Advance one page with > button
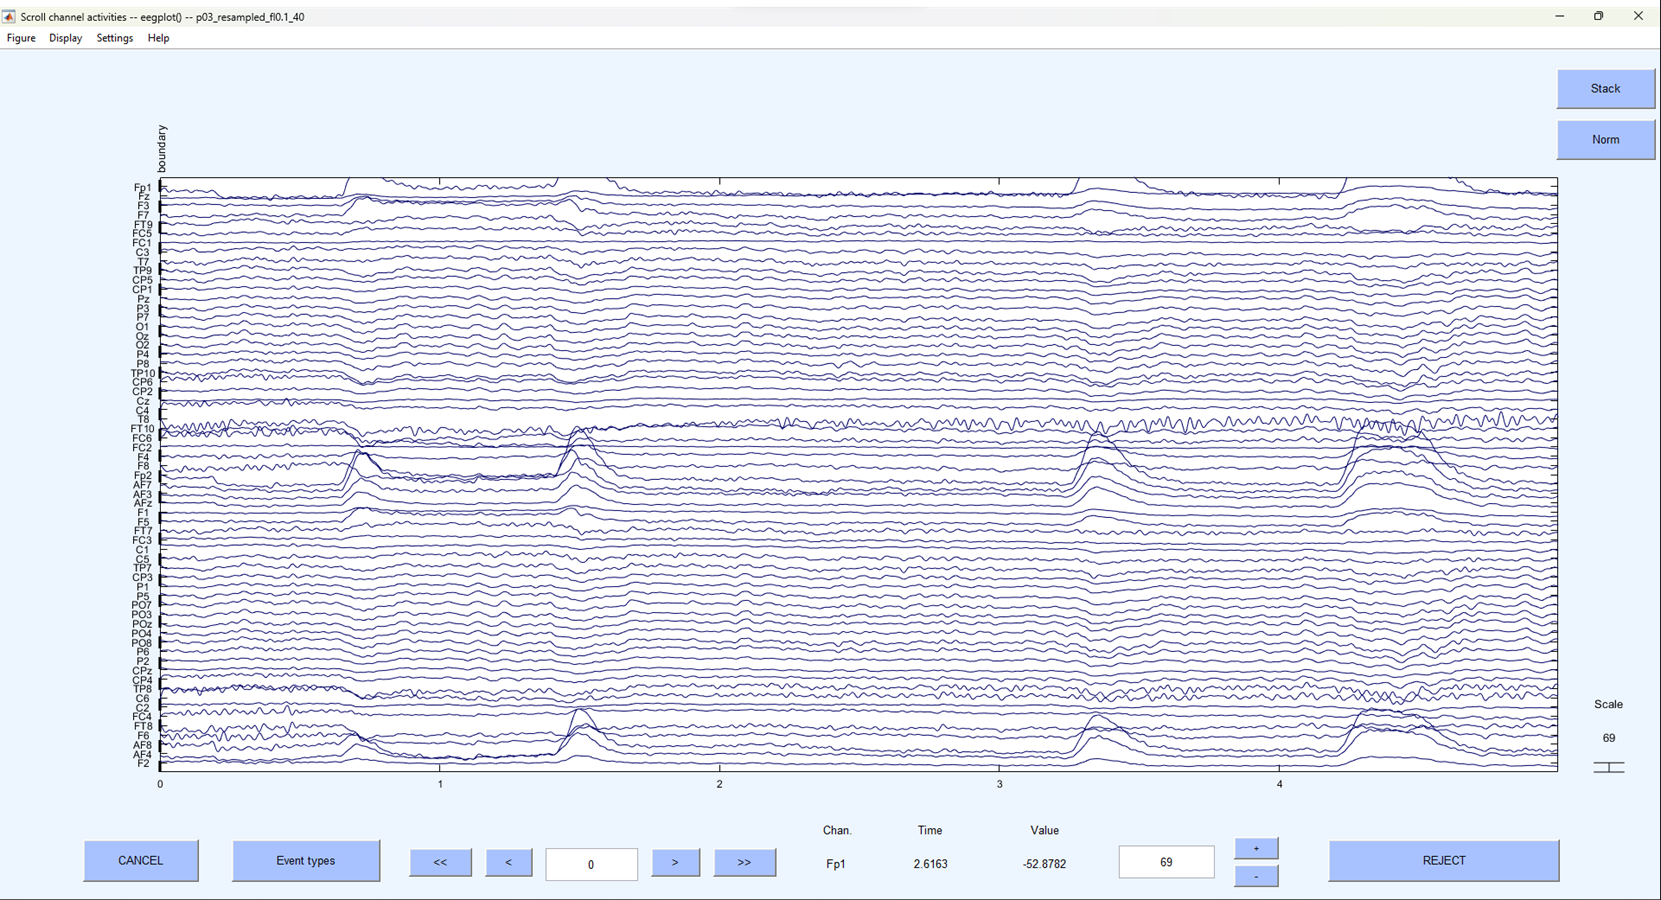The height and width of the screenshot is (900, 1661). 676,862
